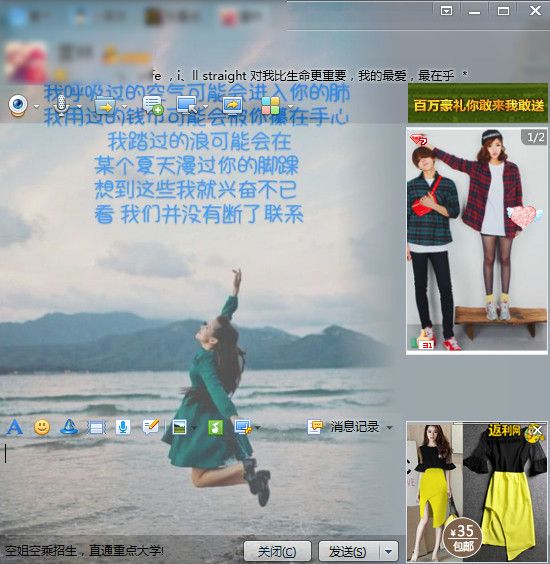The width and height of the screenshot is (550, 564).
Task: Start a voice call via microphone icon
Action: (61, 105)
